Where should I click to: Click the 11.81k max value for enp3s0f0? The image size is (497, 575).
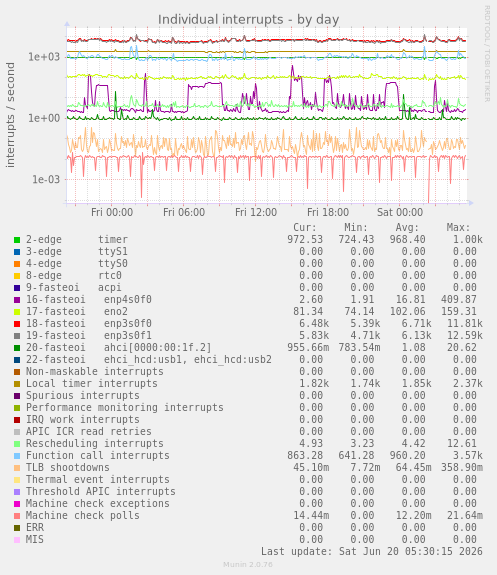click(x=465, y=324)
